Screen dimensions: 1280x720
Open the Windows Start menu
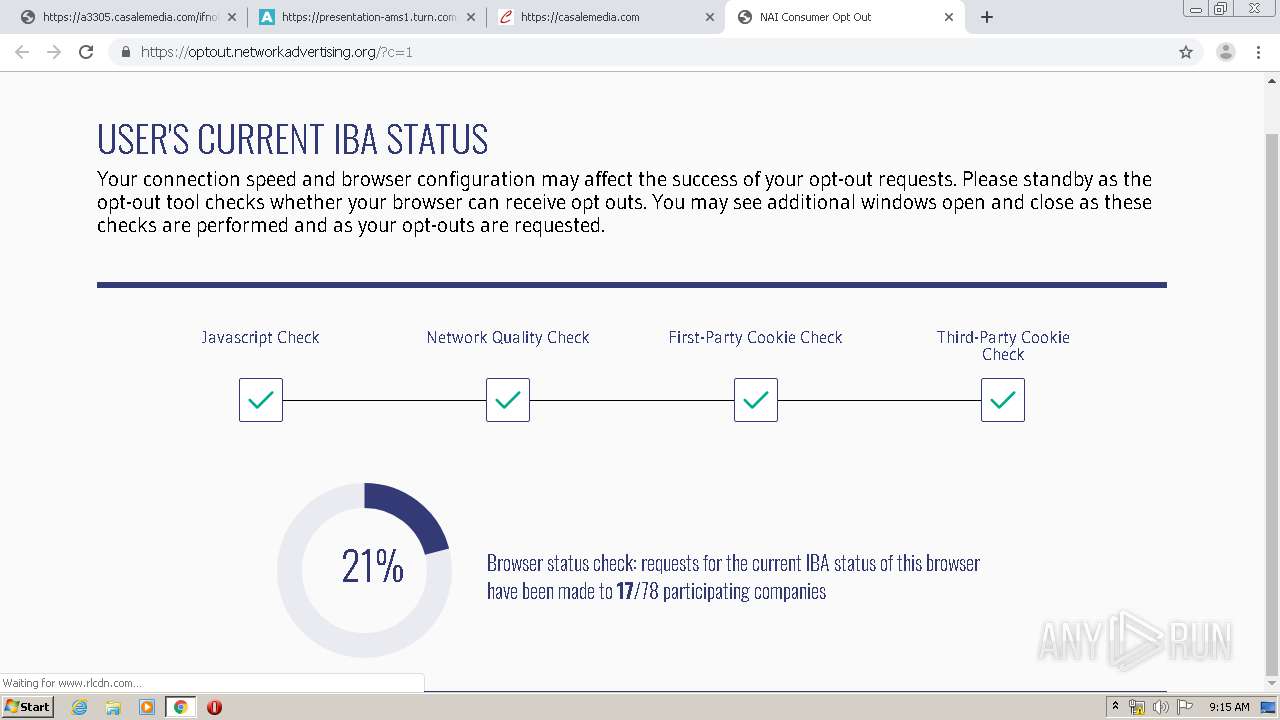click(x=27, y=707)
